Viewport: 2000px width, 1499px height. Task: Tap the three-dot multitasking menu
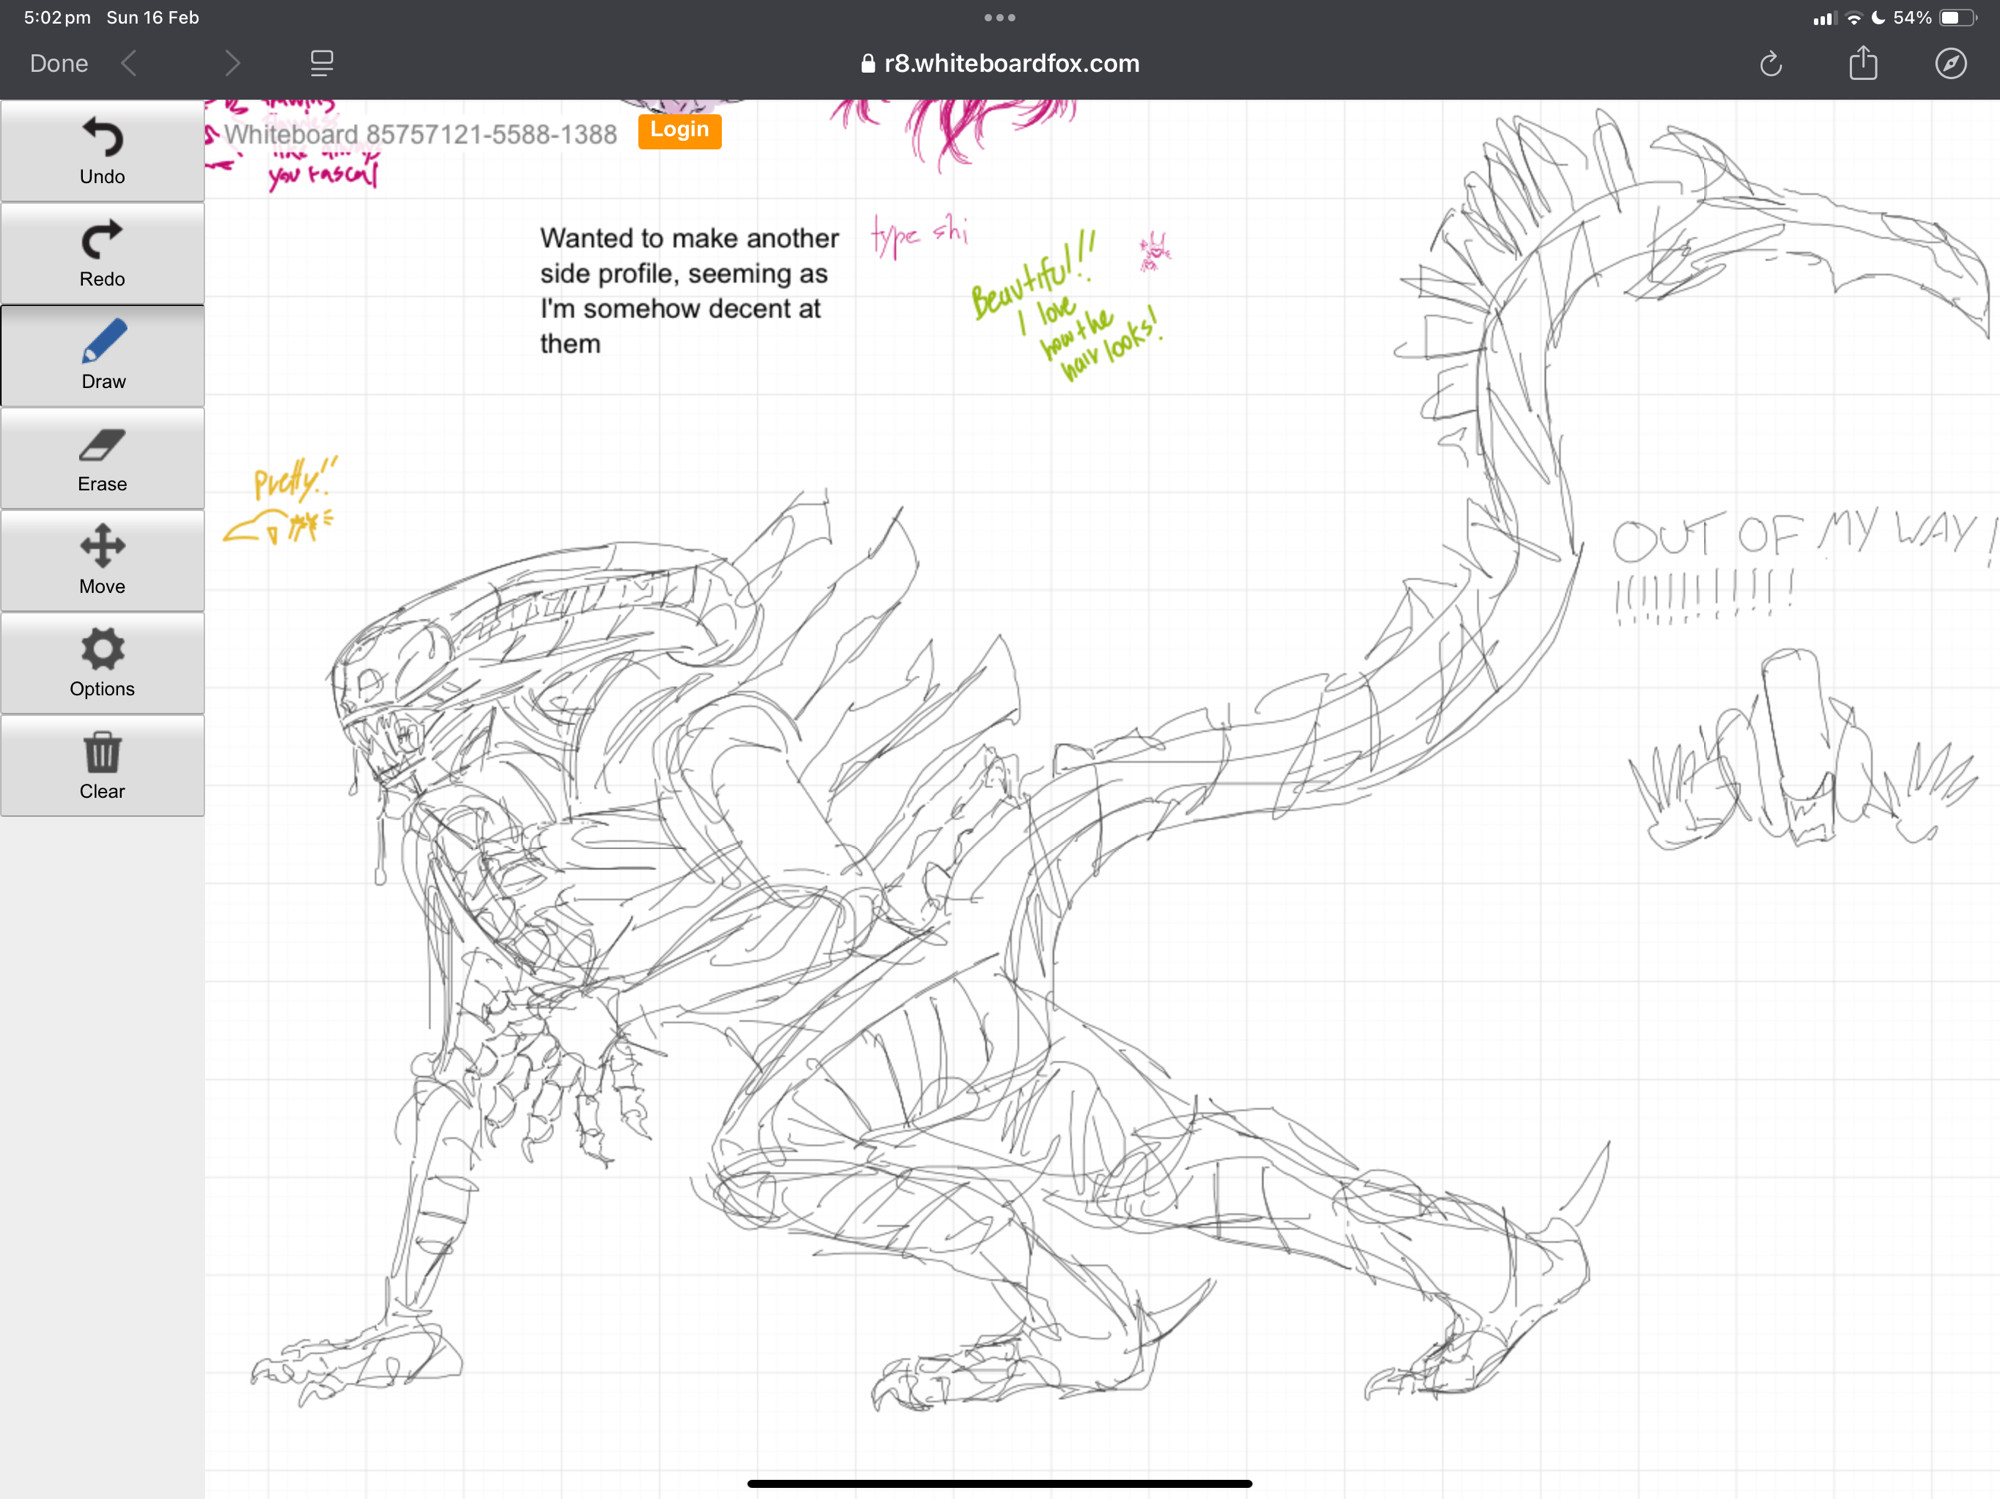click(1000, 17)
